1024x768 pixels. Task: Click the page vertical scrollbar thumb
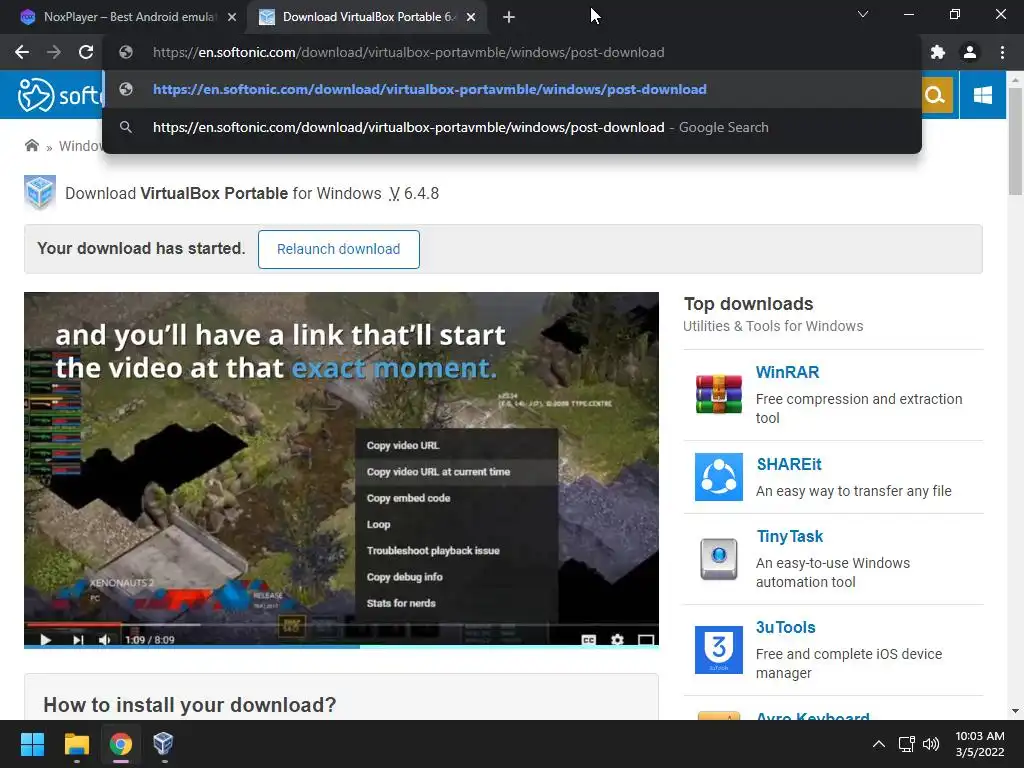pyautogui.click(x=1015, y=140)
